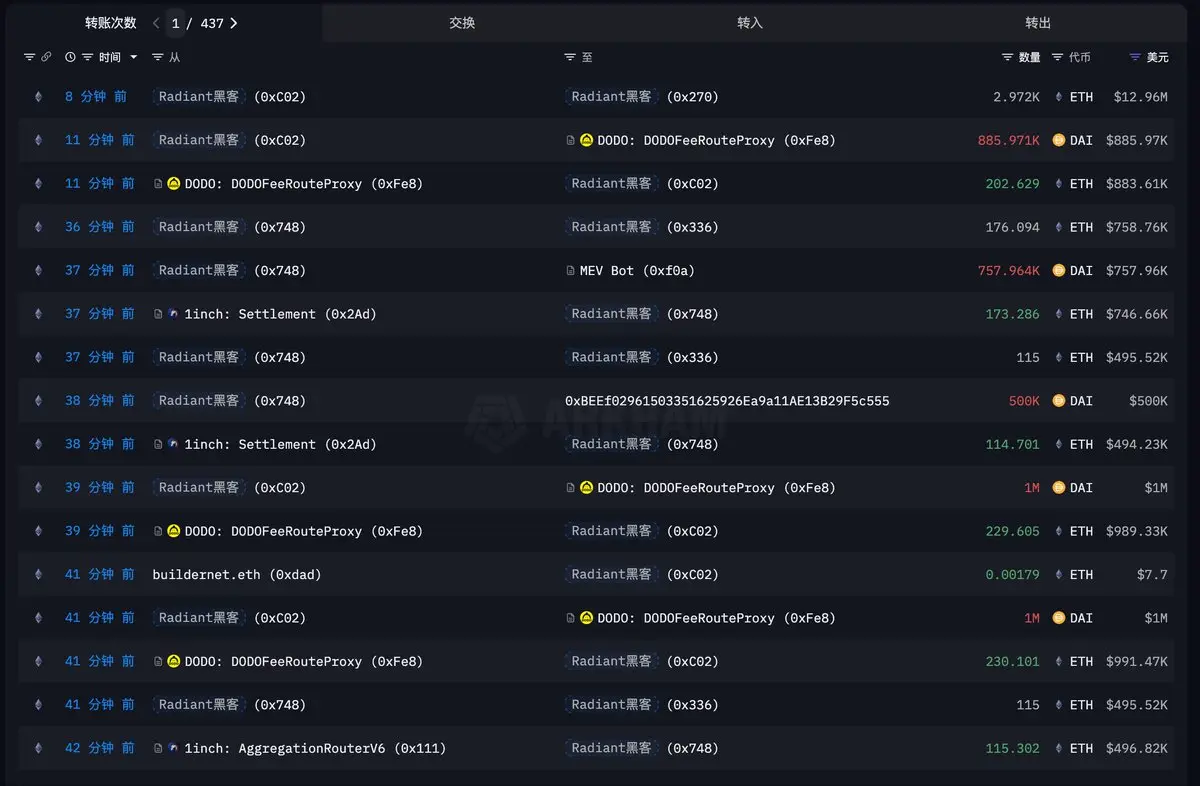This screenshot has height=786, width=1200.
Task: Click amount 2.972K
Action: [x=1016, y=97]
